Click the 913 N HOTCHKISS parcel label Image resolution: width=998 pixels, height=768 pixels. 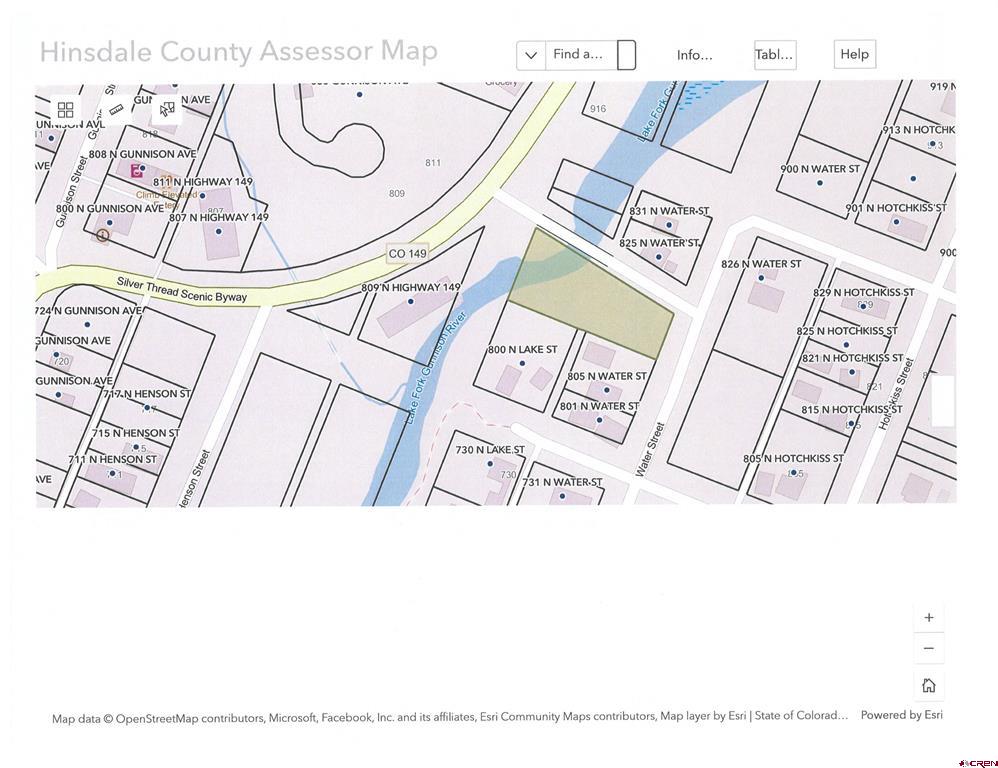(x=918, y=130)
